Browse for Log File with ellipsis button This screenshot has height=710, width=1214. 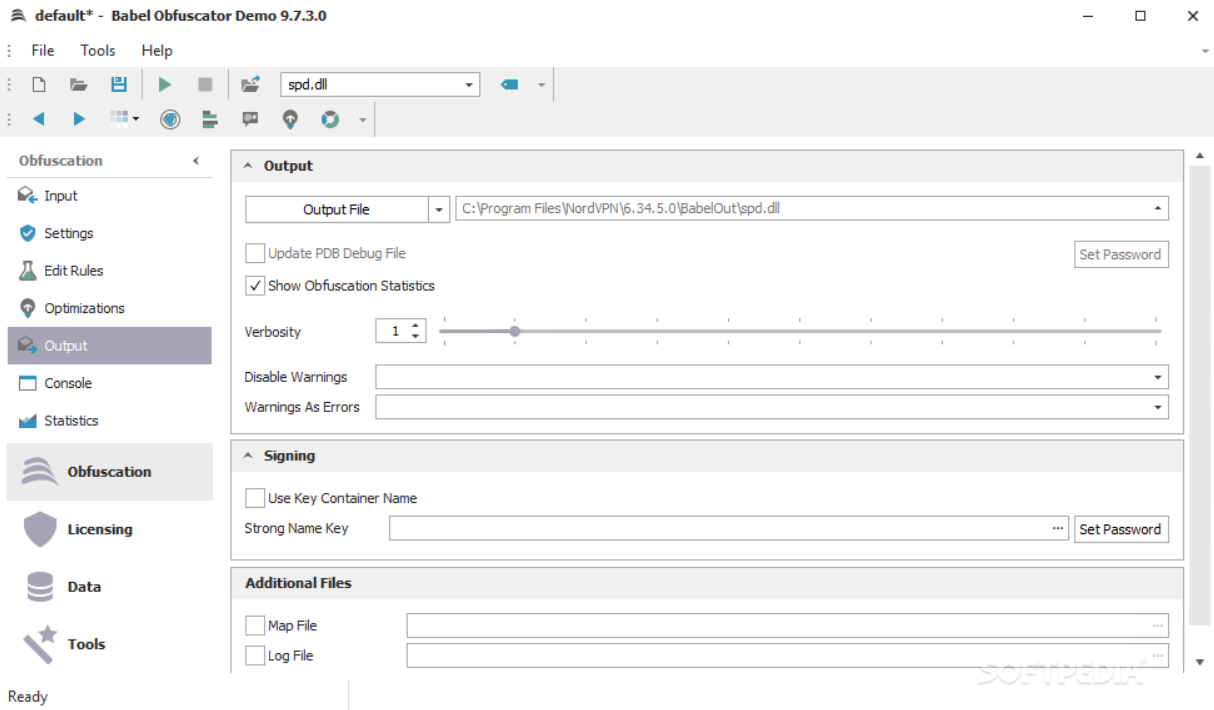pos(1157,656)
